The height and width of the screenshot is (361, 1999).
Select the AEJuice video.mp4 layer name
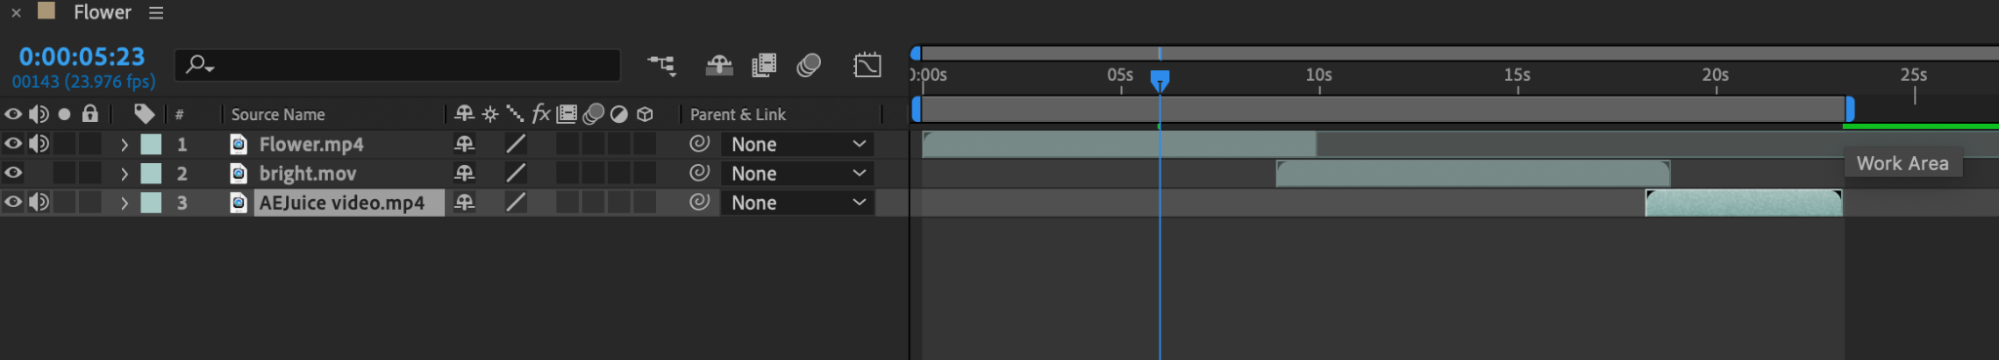(342, 202)
